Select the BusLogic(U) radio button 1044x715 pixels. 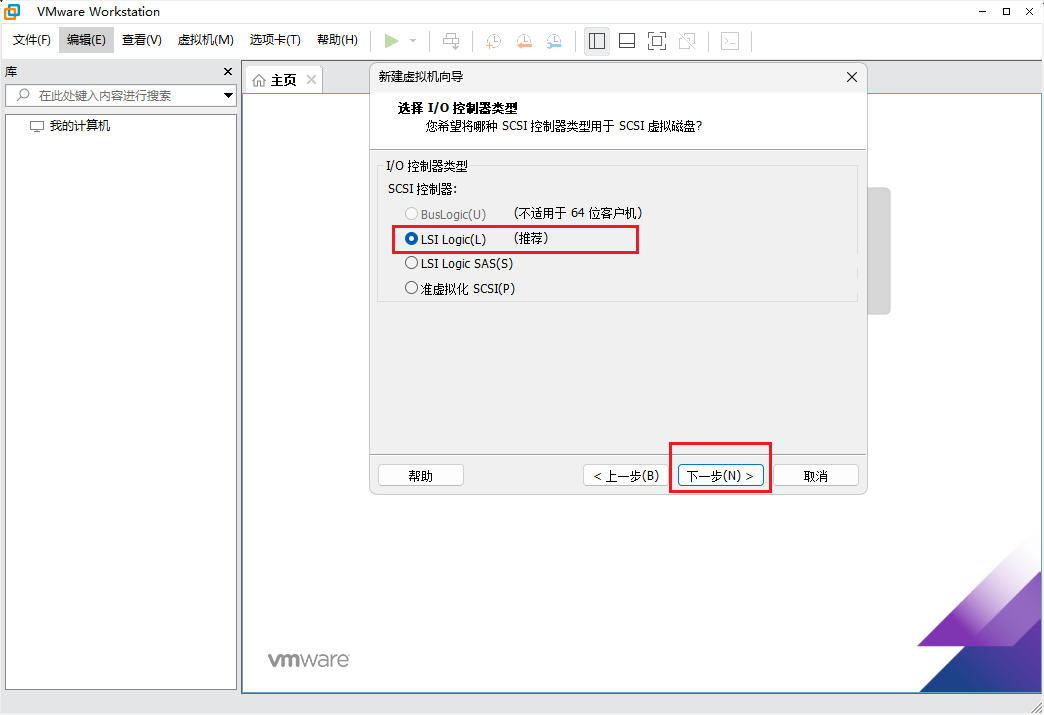click(411, 214)
